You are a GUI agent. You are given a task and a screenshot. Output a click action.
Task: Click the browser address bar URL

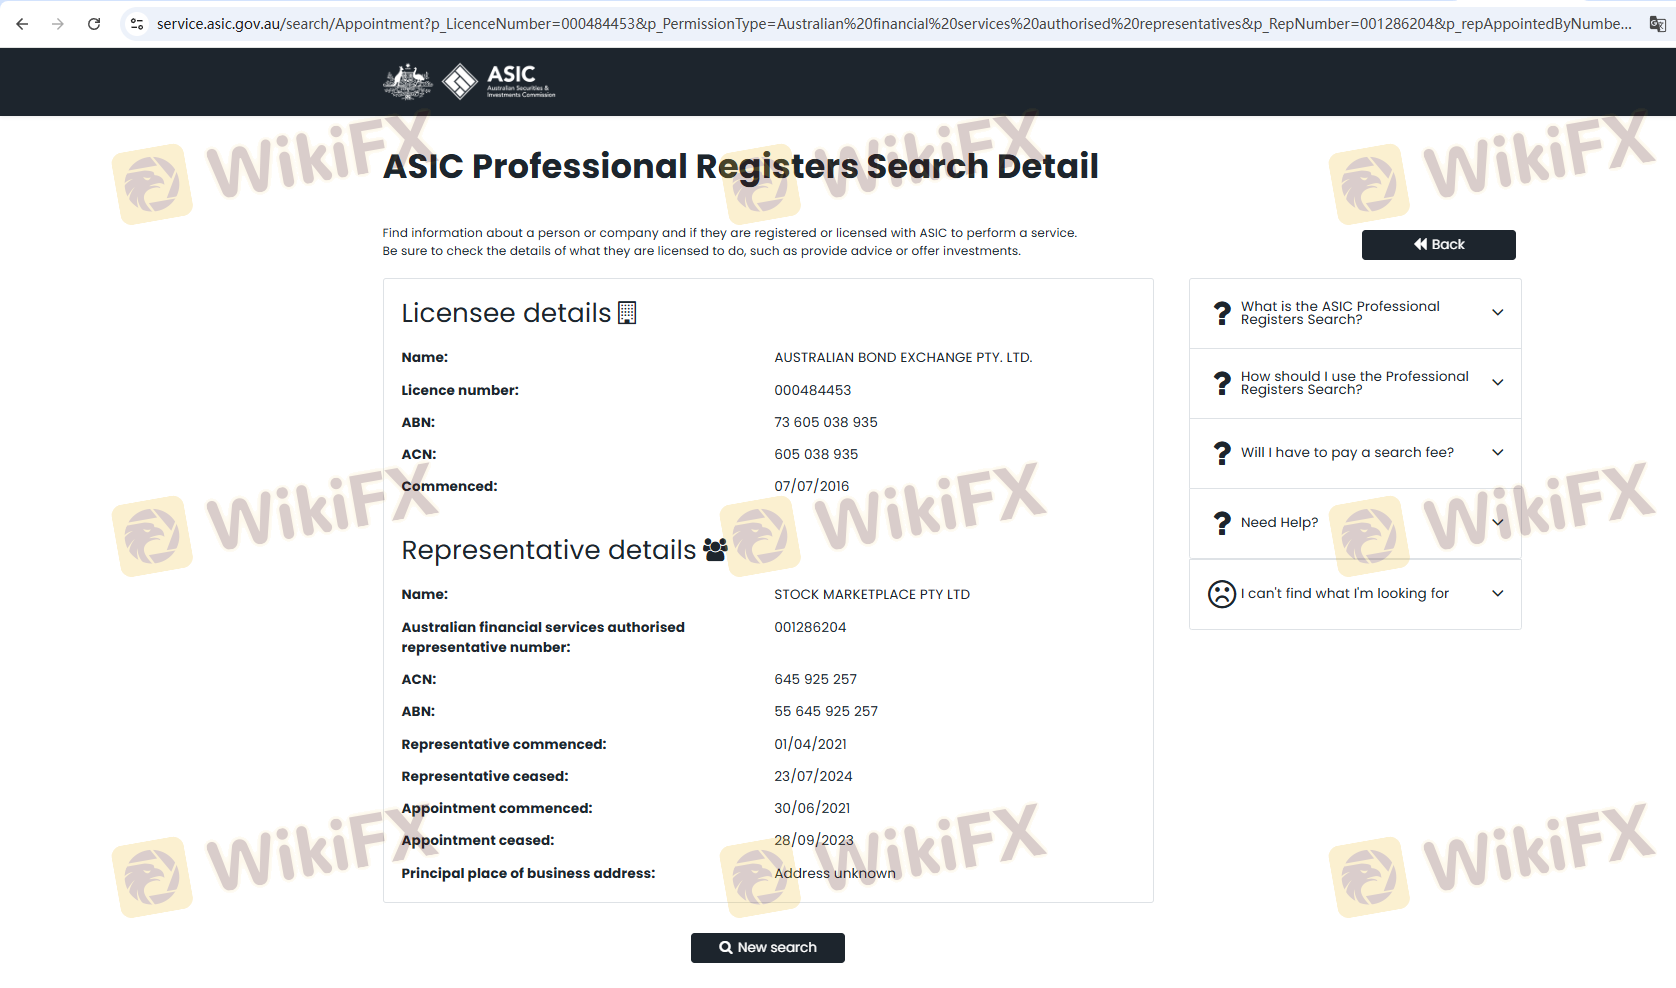(x=894, y=24)
